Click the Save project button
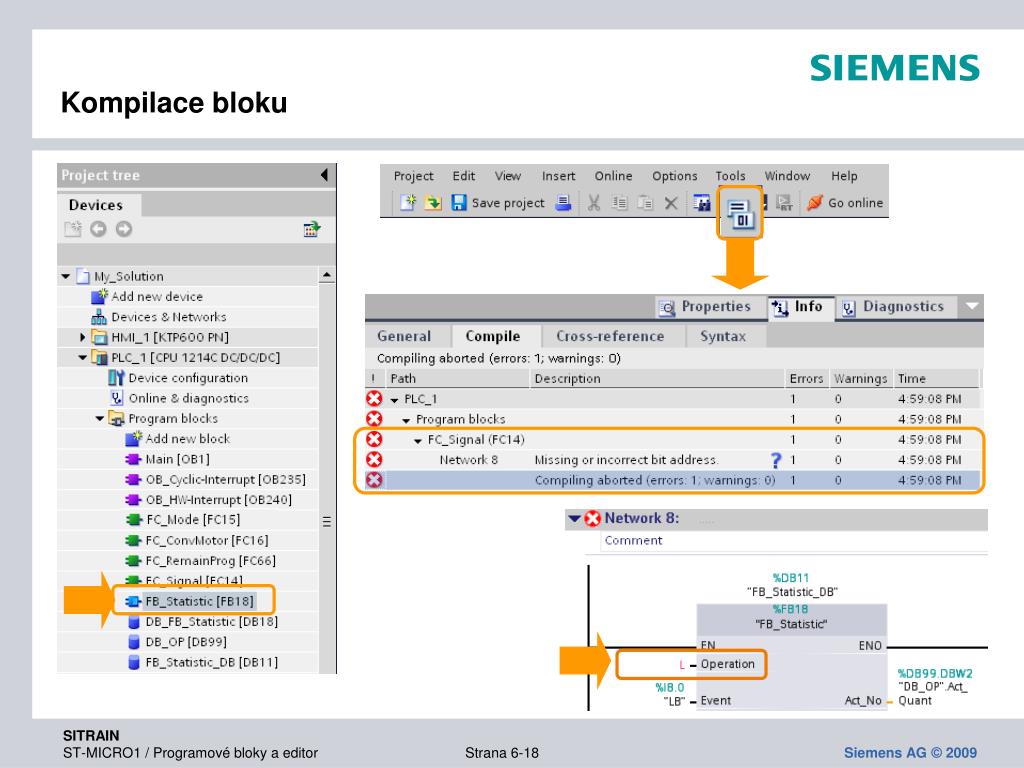 (498, 203)
